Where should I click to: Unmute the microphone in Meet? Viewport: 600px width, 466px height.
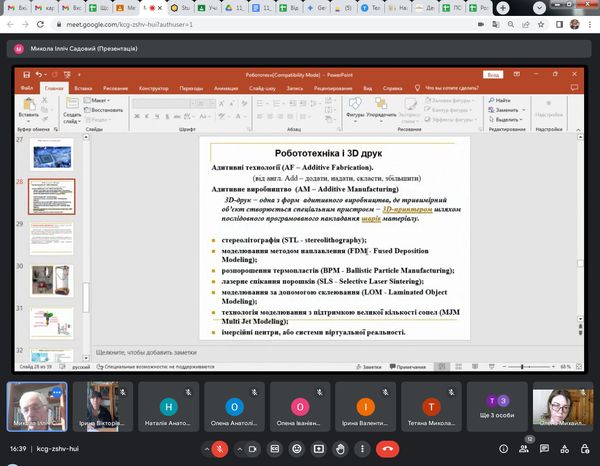(220, 450)
